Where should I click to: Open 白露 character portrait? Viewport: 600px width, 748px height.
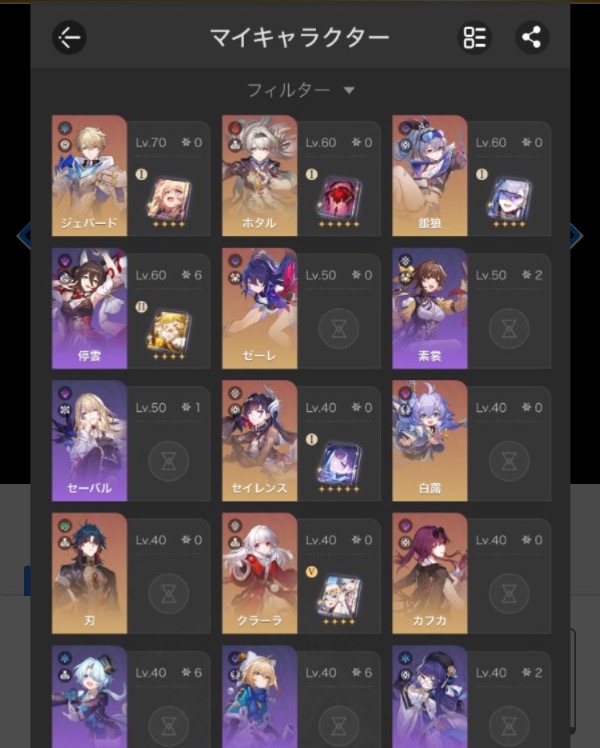coord(430,441)
